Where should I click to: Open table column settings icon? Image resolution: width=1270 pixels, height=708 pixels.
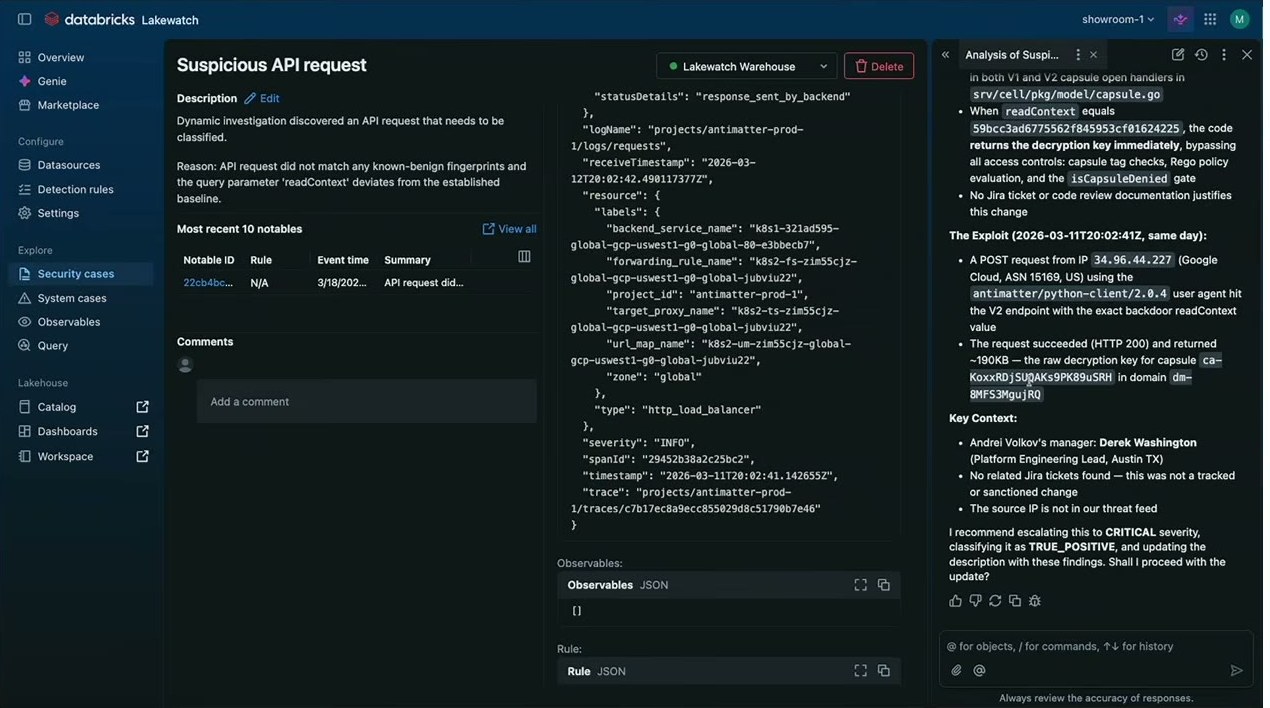(x=524, y=257)
